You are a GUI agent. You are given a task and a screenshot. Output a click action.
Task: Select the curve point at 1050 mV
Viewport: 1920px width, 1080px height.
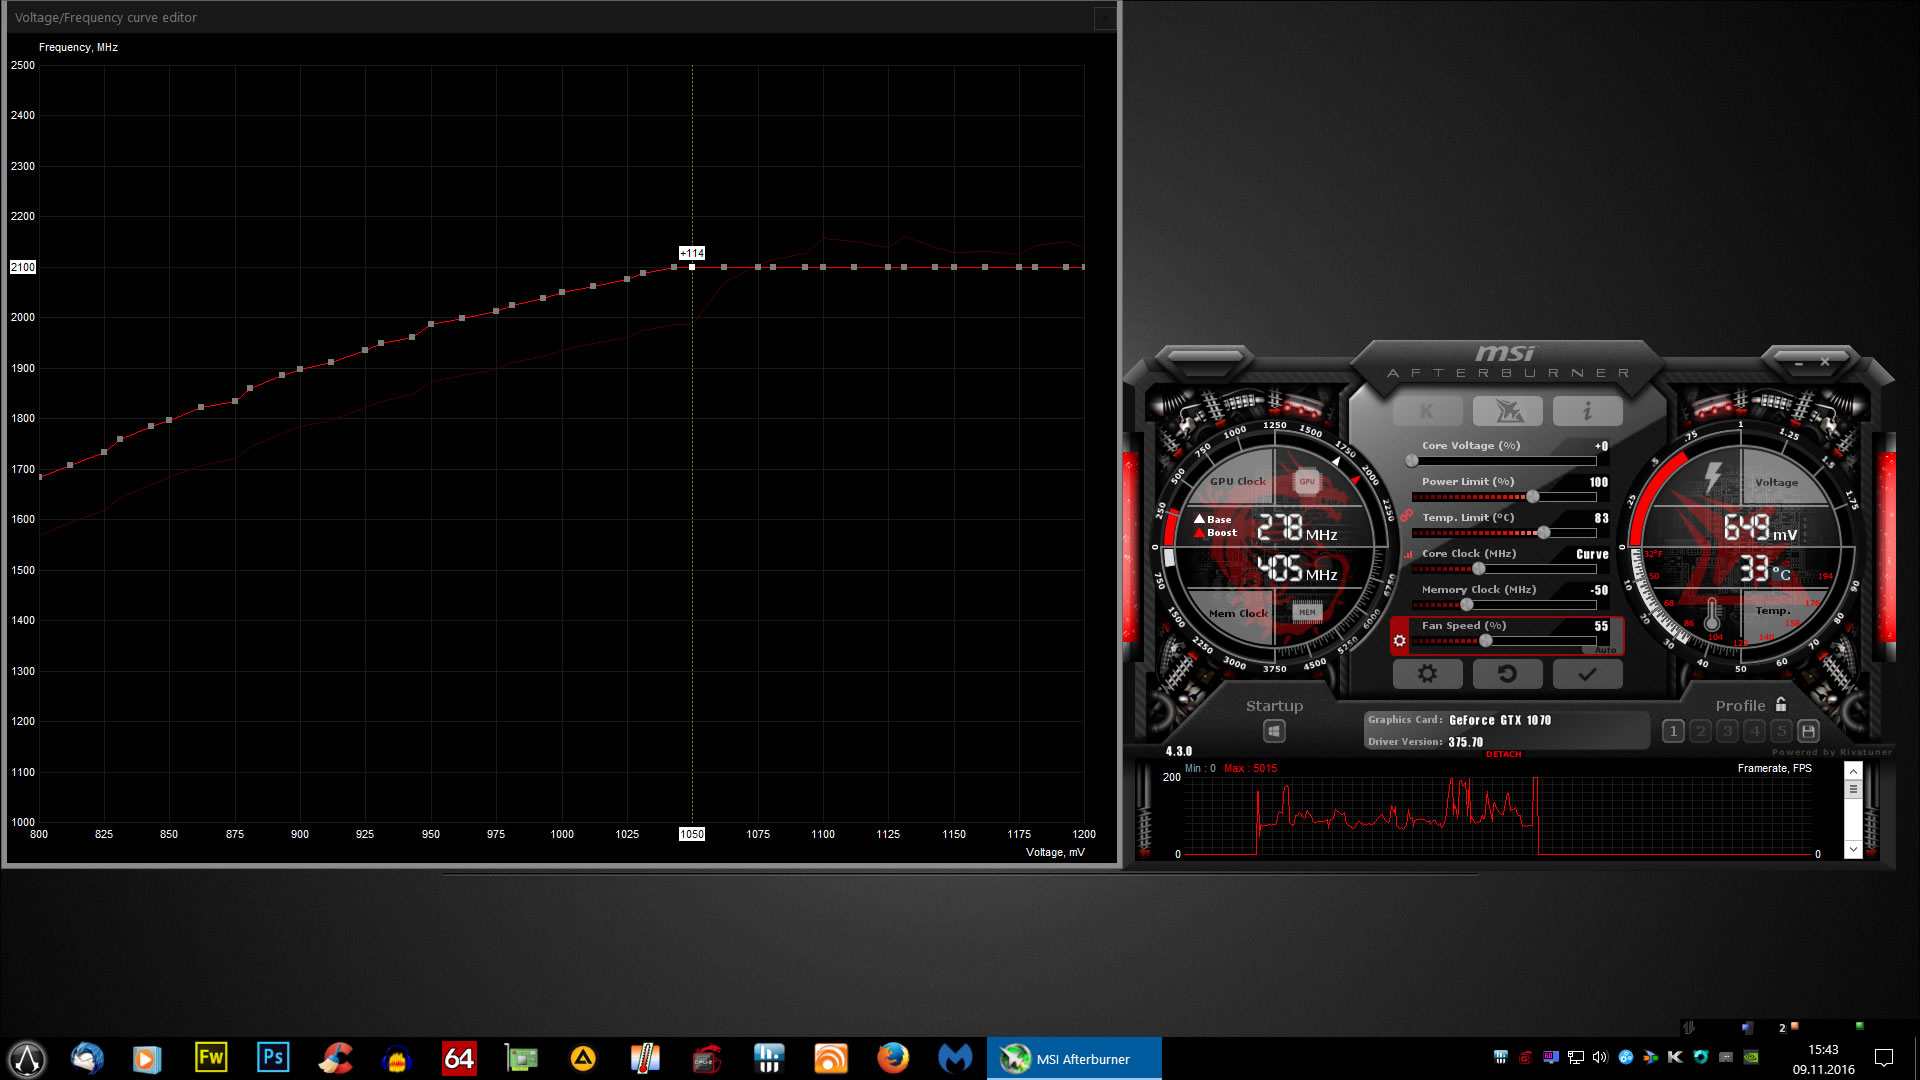point(692,267)
